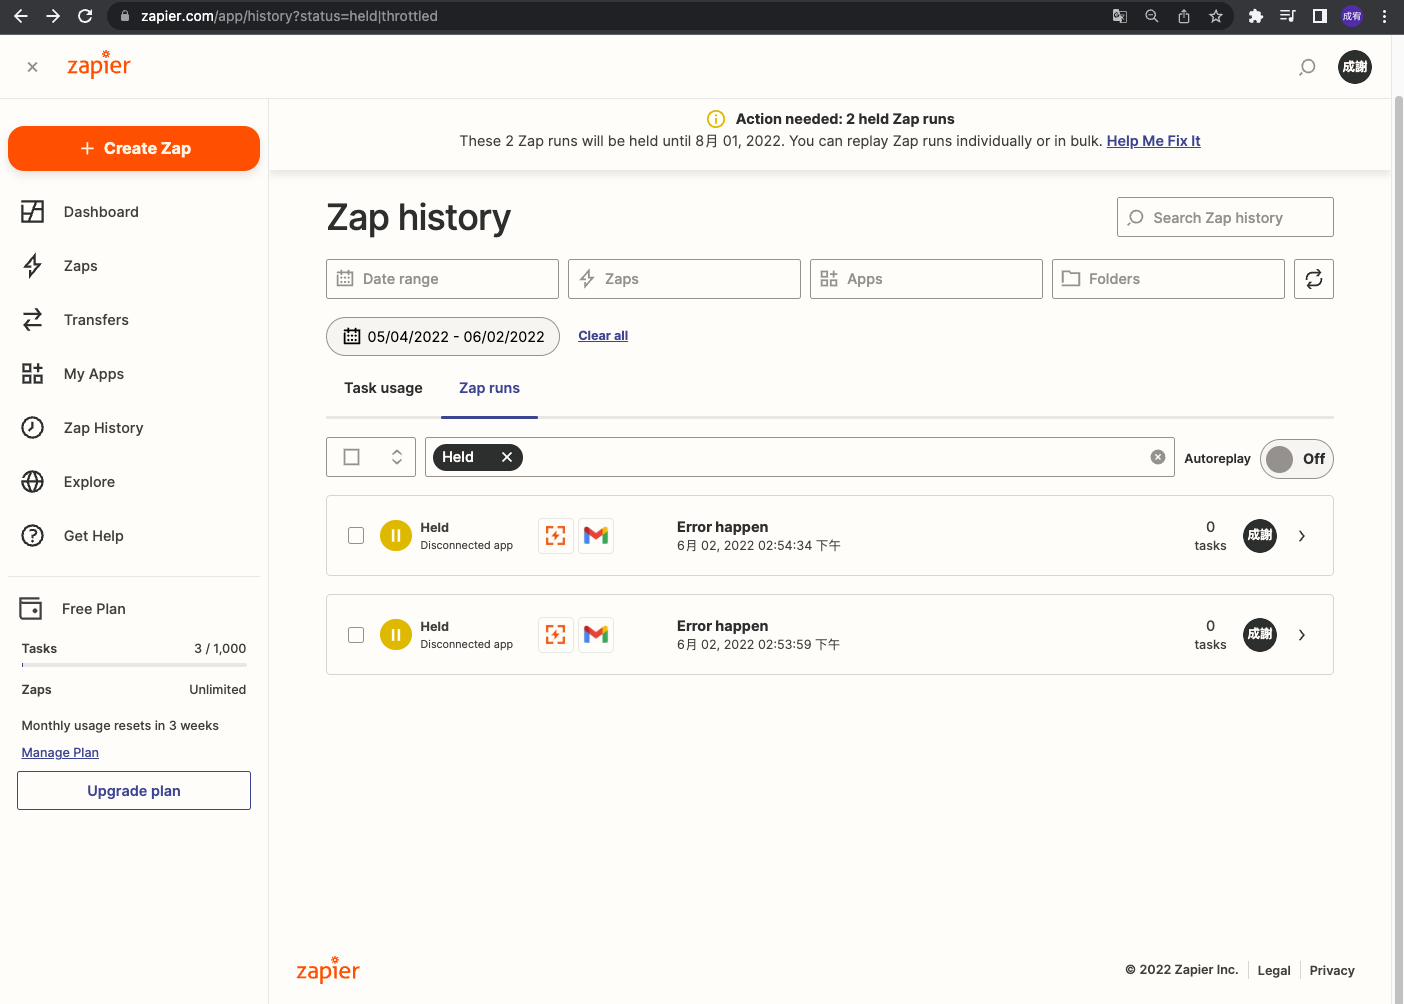Open the browser three-dot menu

[x=1384, y=16]
